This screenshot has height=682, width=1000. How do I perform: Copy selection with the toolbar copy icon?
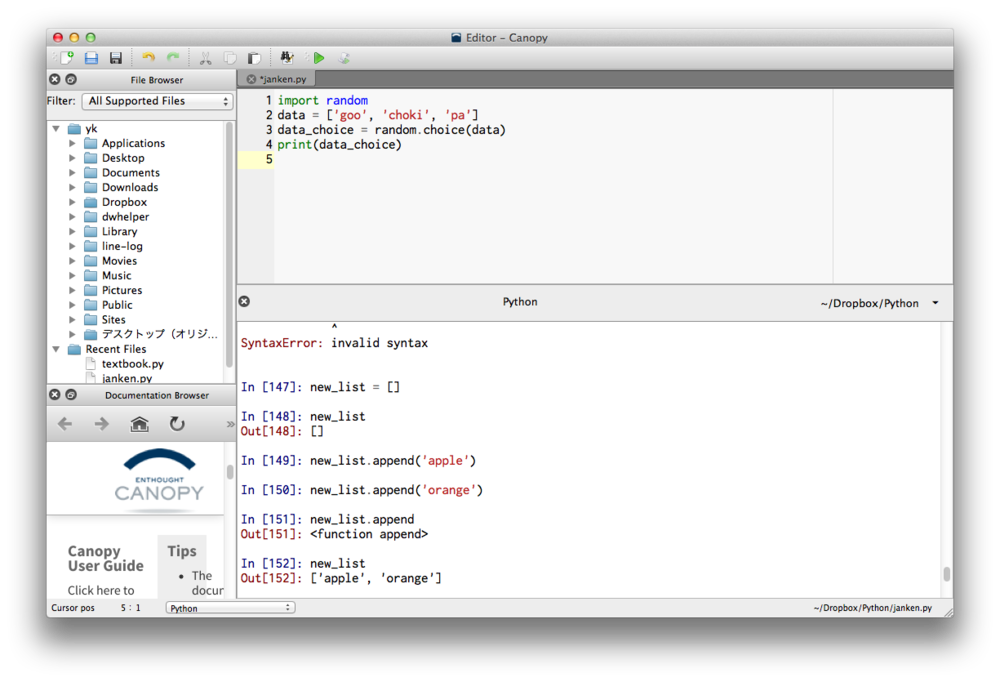click(230, 58)
